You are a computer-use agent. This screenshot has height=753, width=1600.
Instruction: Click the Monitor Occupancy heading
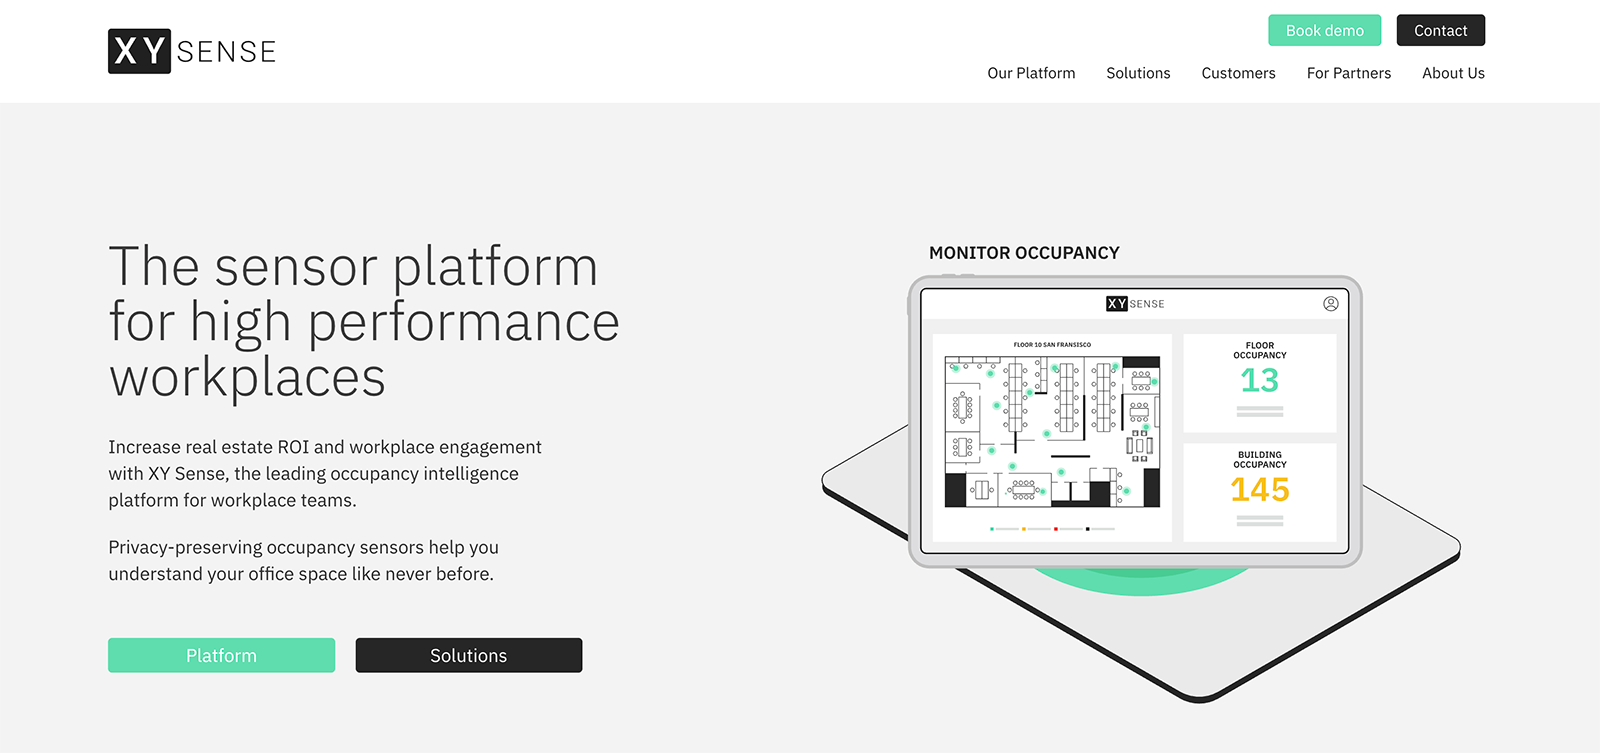(1024, 253)
